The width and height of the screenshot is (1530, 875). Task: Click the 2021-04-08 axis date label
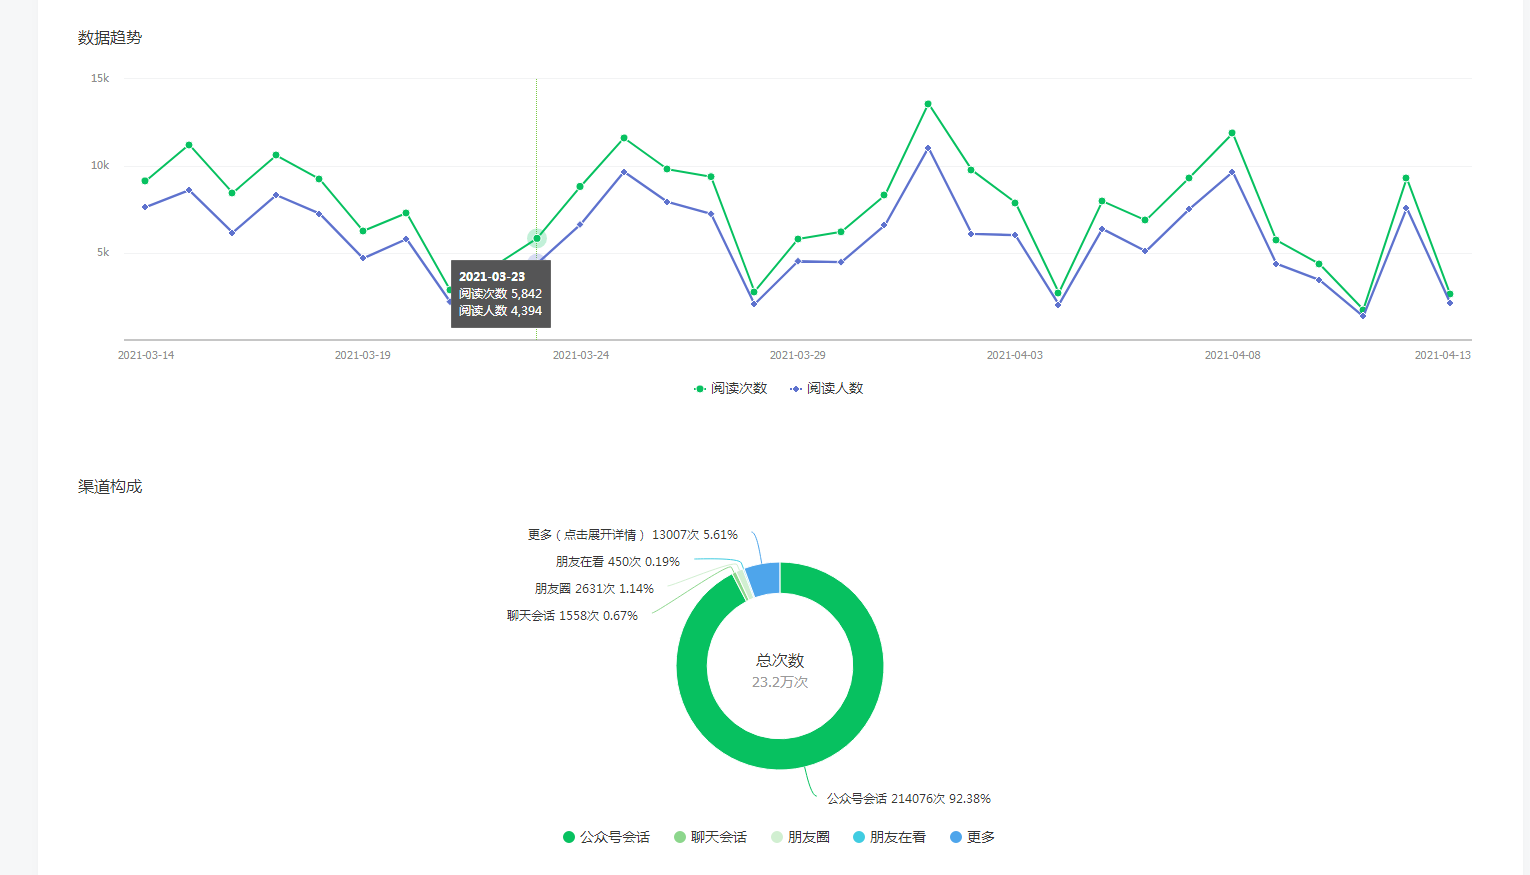[1233, 355]
